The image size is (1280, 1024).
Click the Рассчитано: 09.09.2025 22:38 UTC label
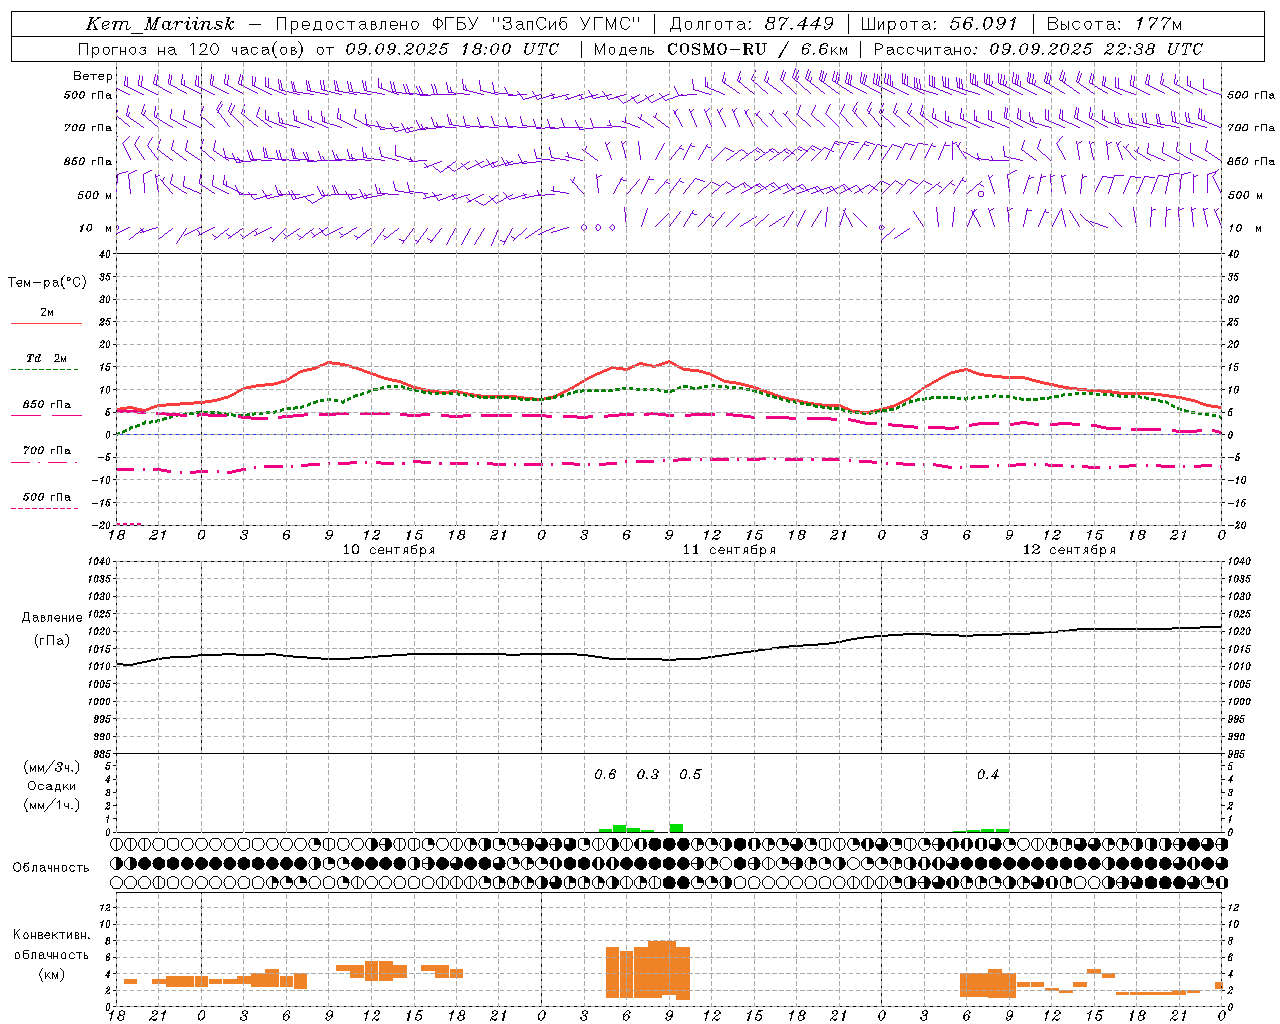pos(1038,49)
